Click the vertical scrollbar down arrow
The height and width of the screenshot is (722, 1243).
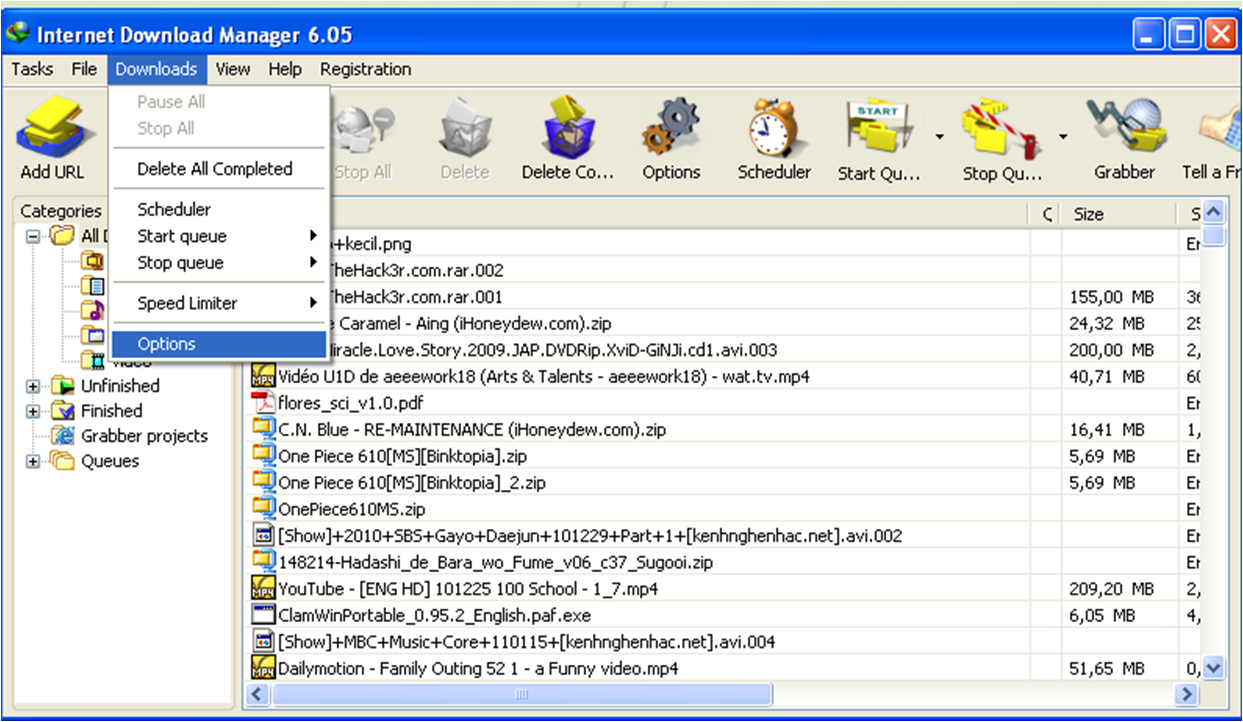click(x=1213, y=668)
